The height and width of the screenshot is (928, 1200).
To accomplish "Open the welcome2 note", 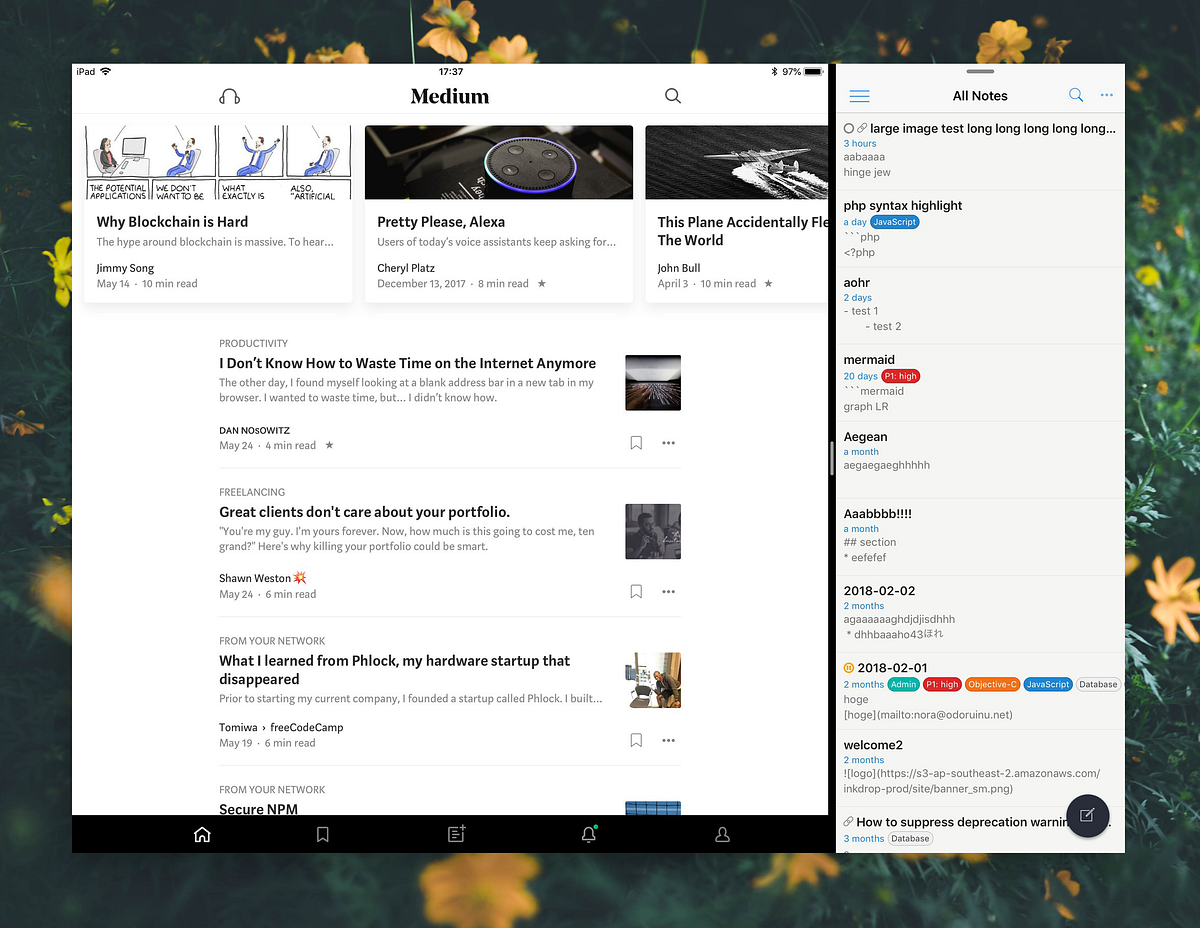I will 980,768.
